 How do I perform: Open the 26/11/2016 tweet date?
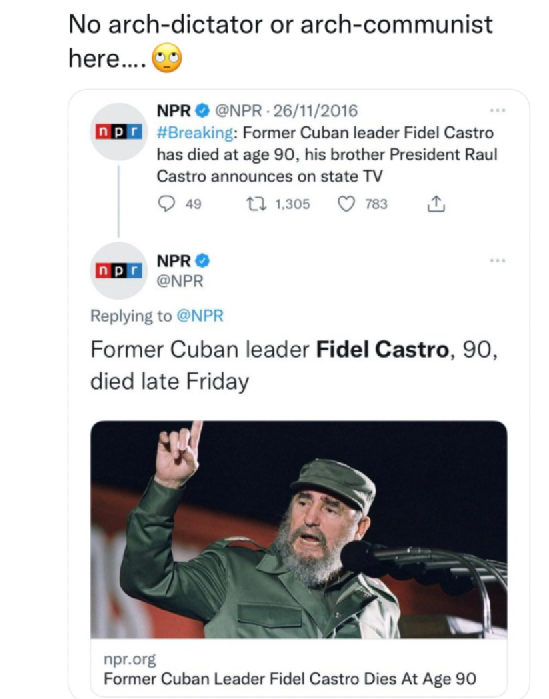[315, 111]
